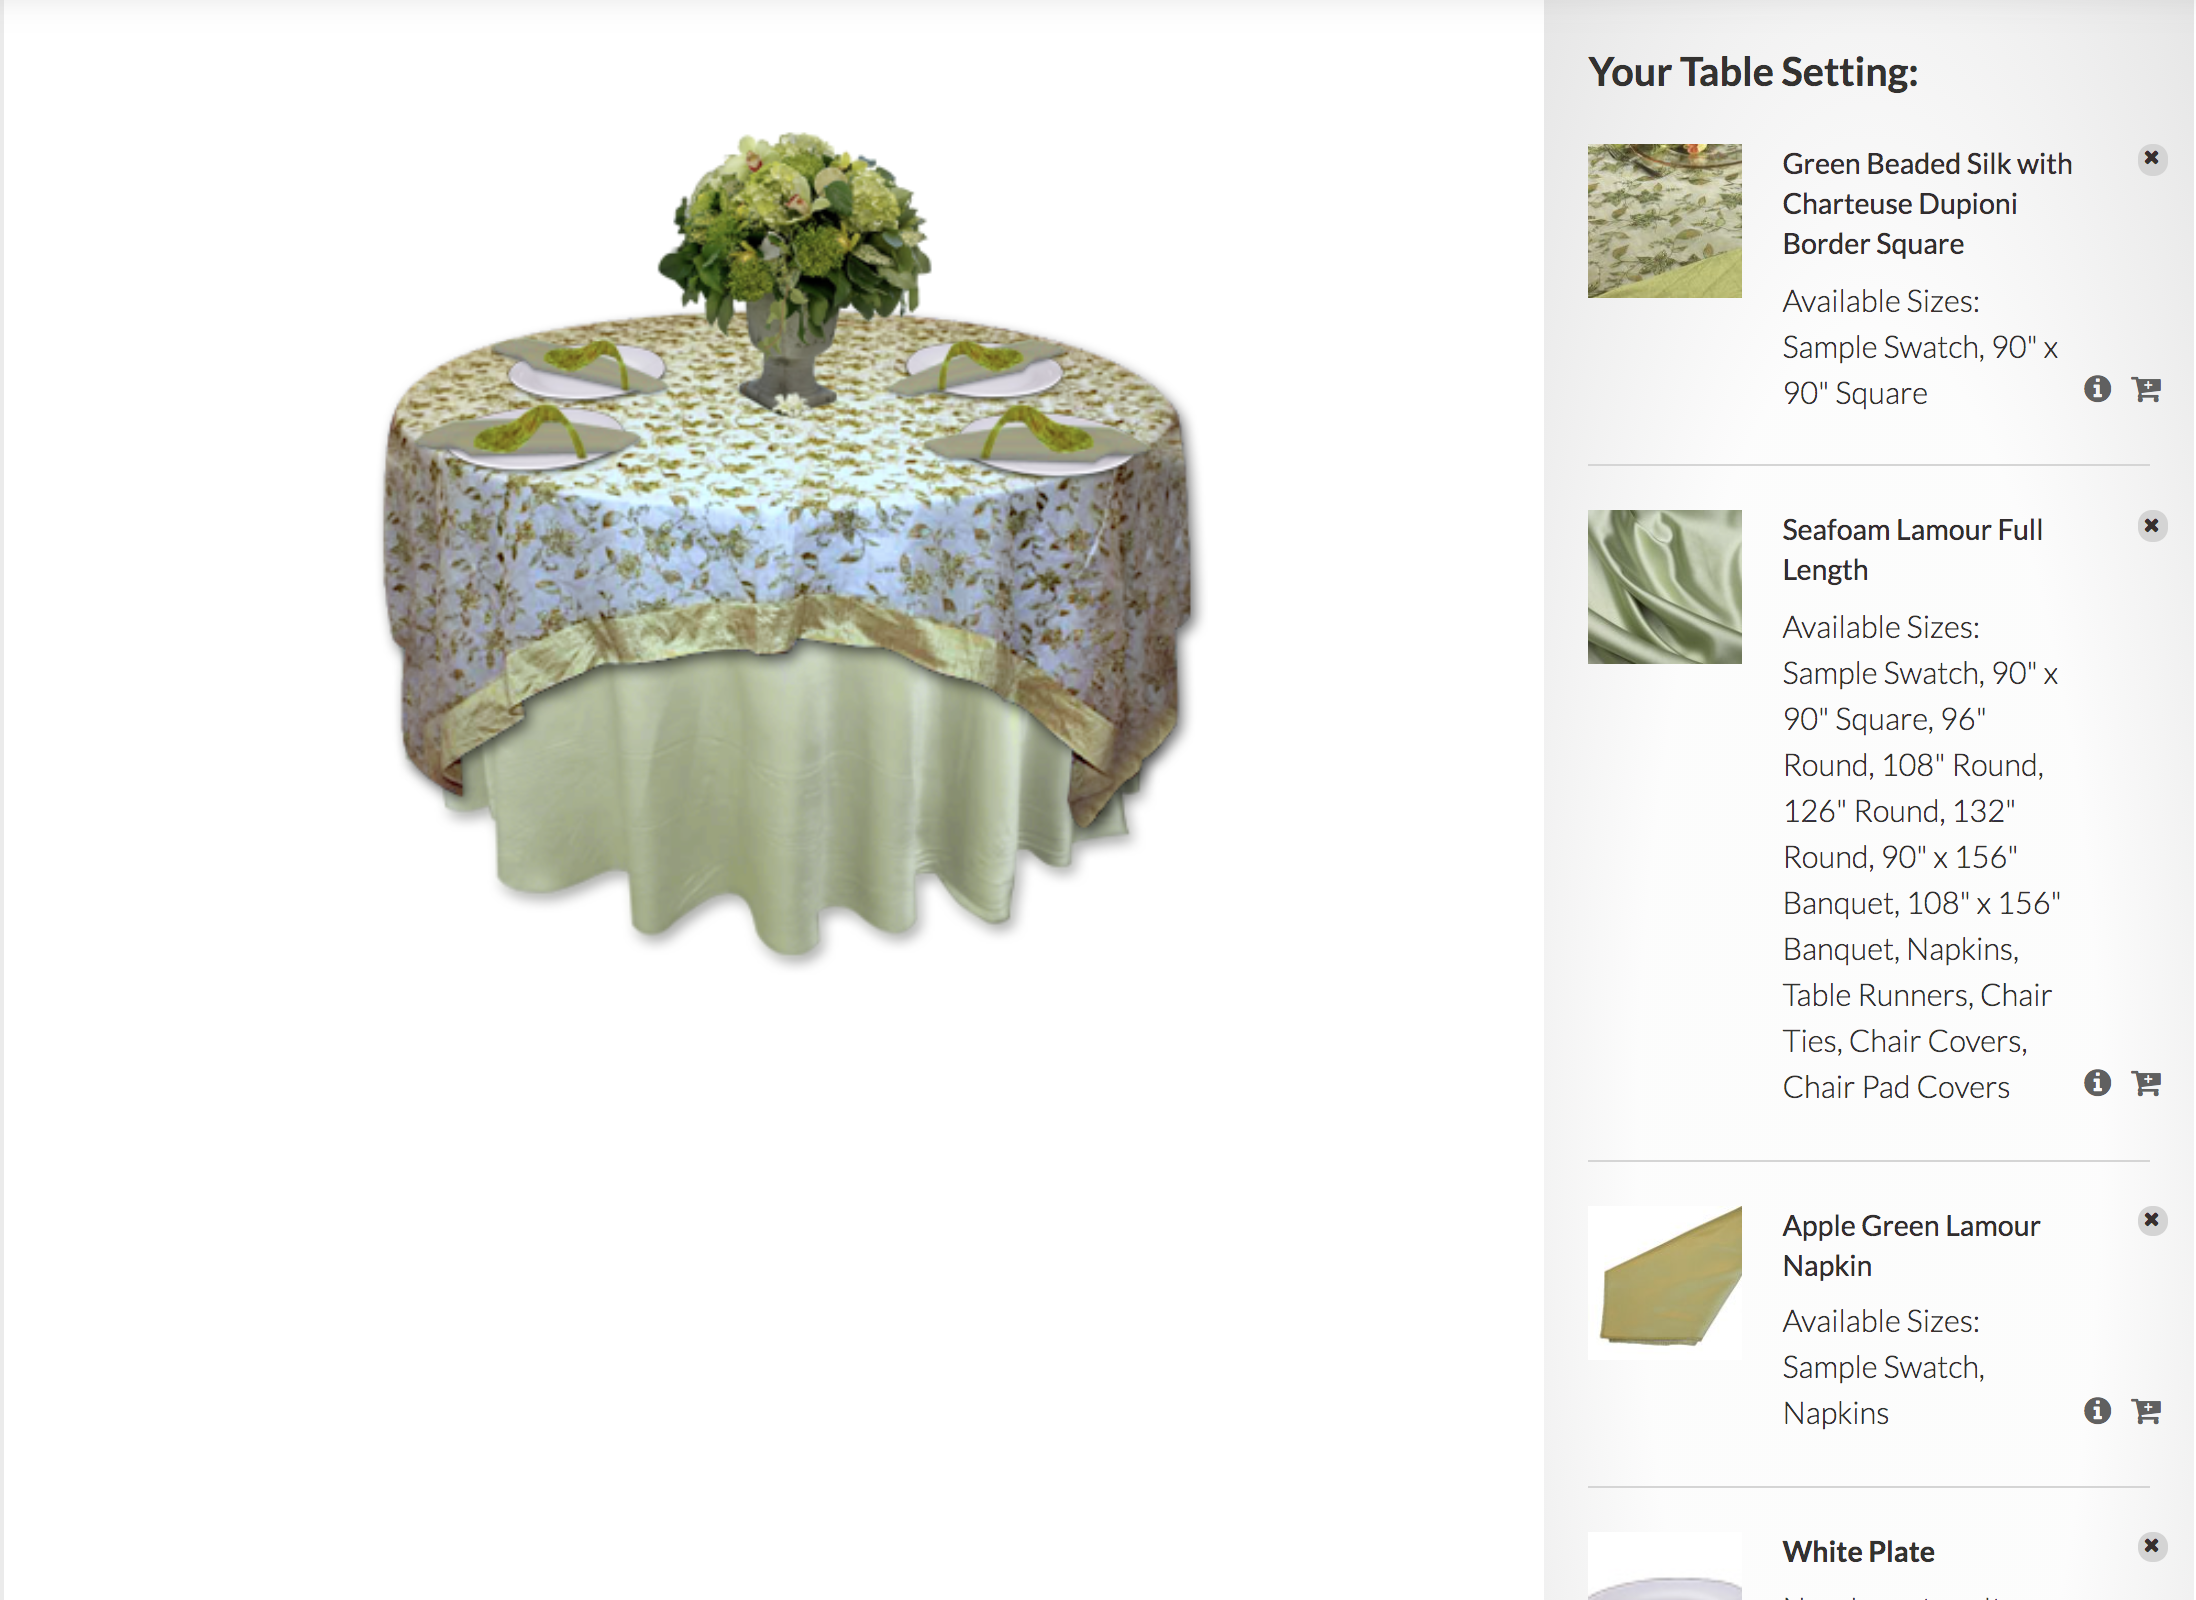Viewport: 2196px width, 1600px height.
Task: View info for Apple Green Lamour Napkin
Action: pyautogui.click(x=2097, y=1411)
